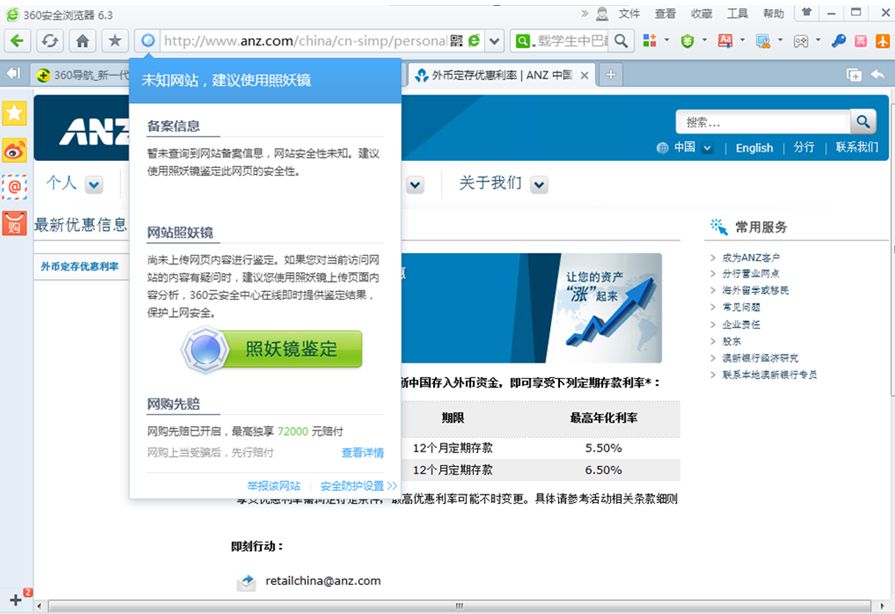Open the 查看 menu
Viewport: 895px width, 614px height.
click(x=665, y=14)
